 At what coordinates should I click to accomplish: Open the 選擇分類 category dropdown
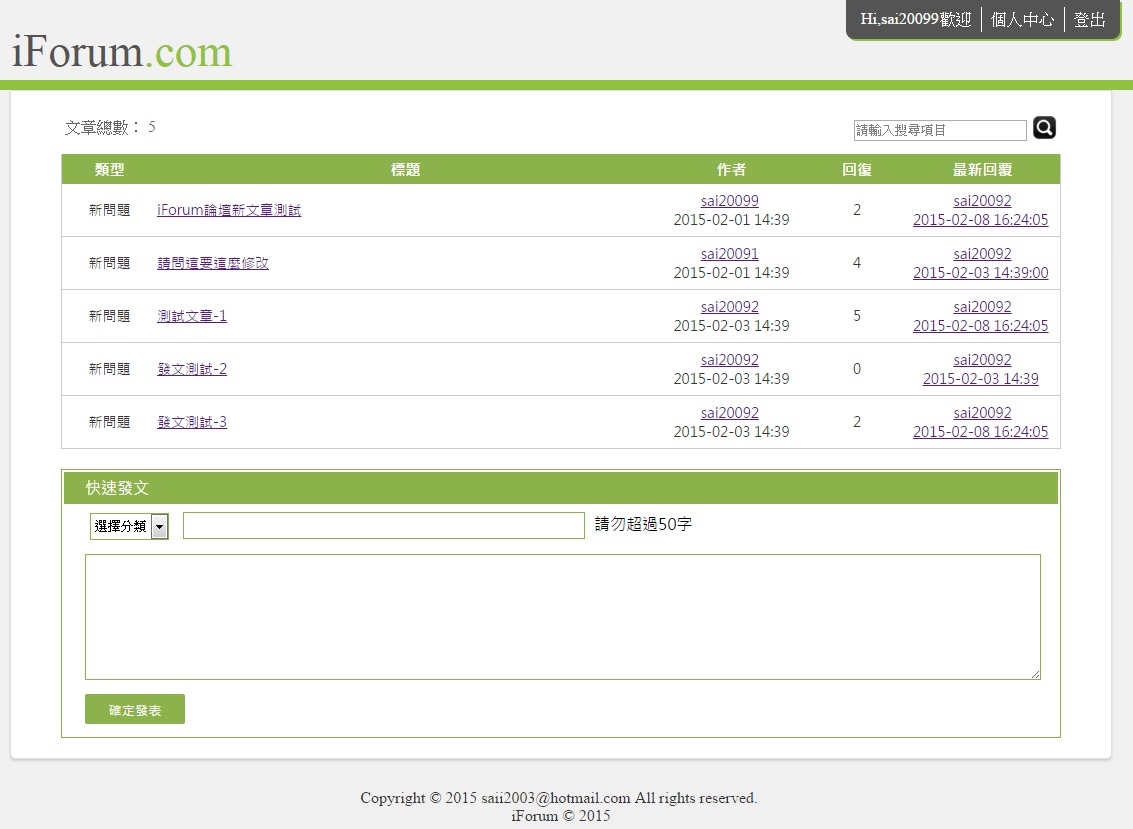pos(129,526)
